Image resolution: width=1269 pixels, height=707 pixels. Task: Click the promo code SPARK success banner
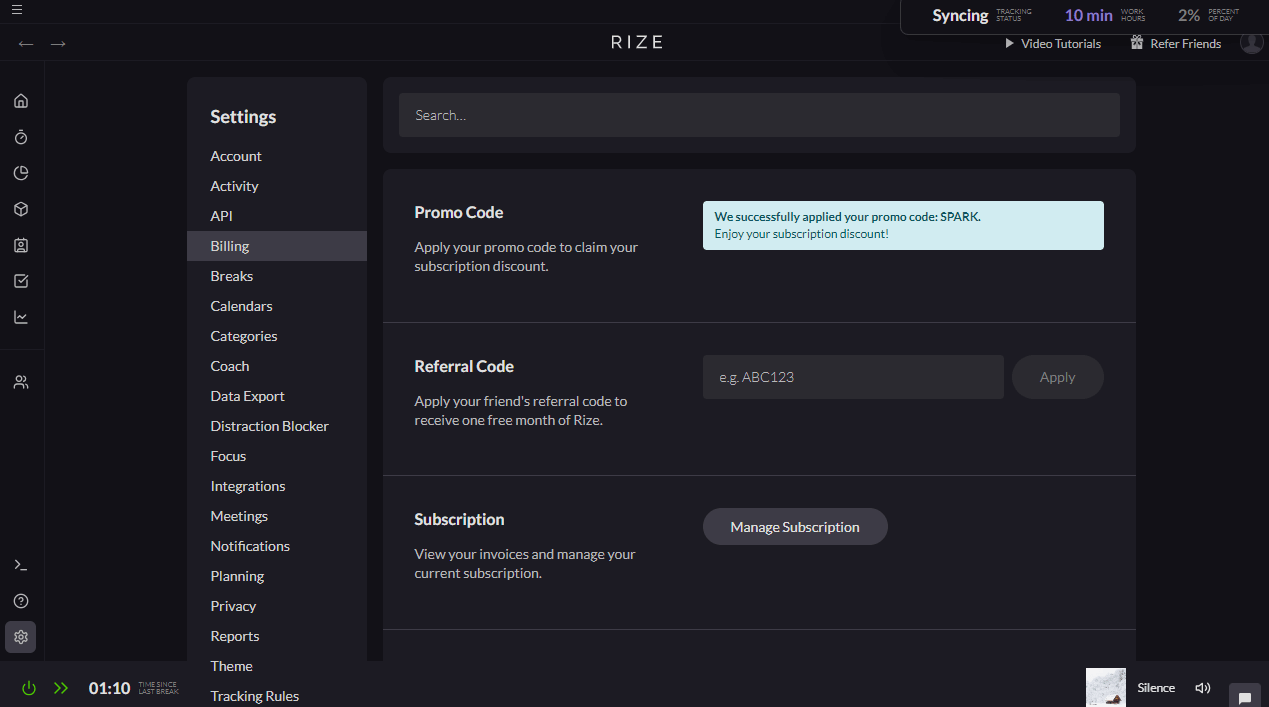(903, 225)
